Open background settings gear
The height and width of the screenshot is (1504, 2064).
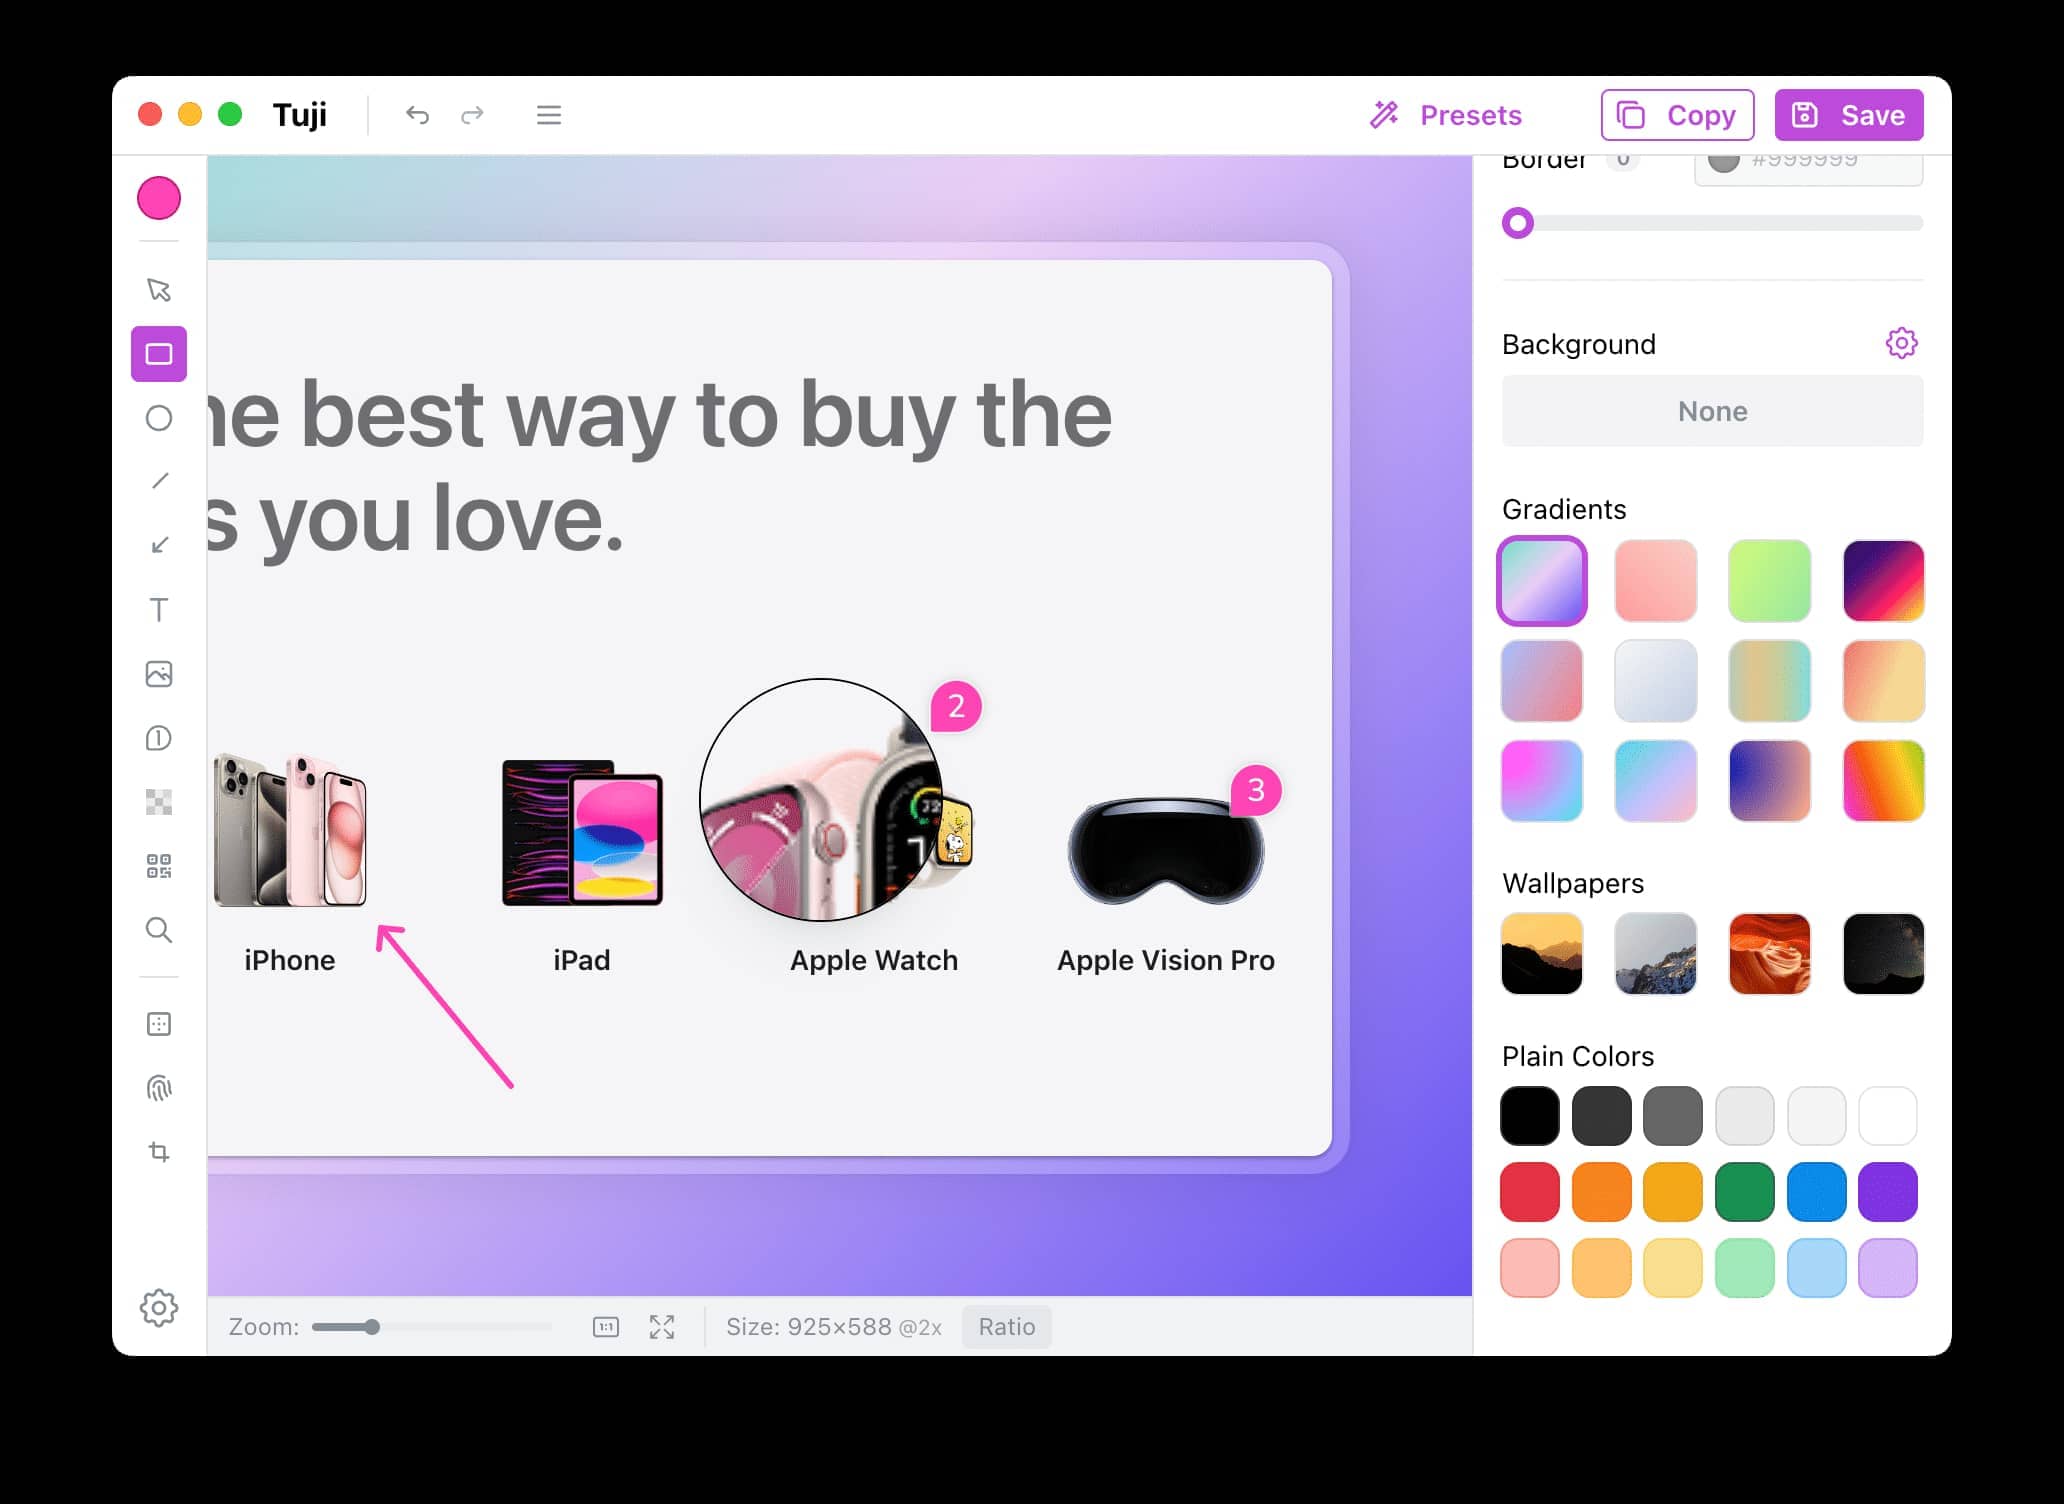(x=1901, y=343)
